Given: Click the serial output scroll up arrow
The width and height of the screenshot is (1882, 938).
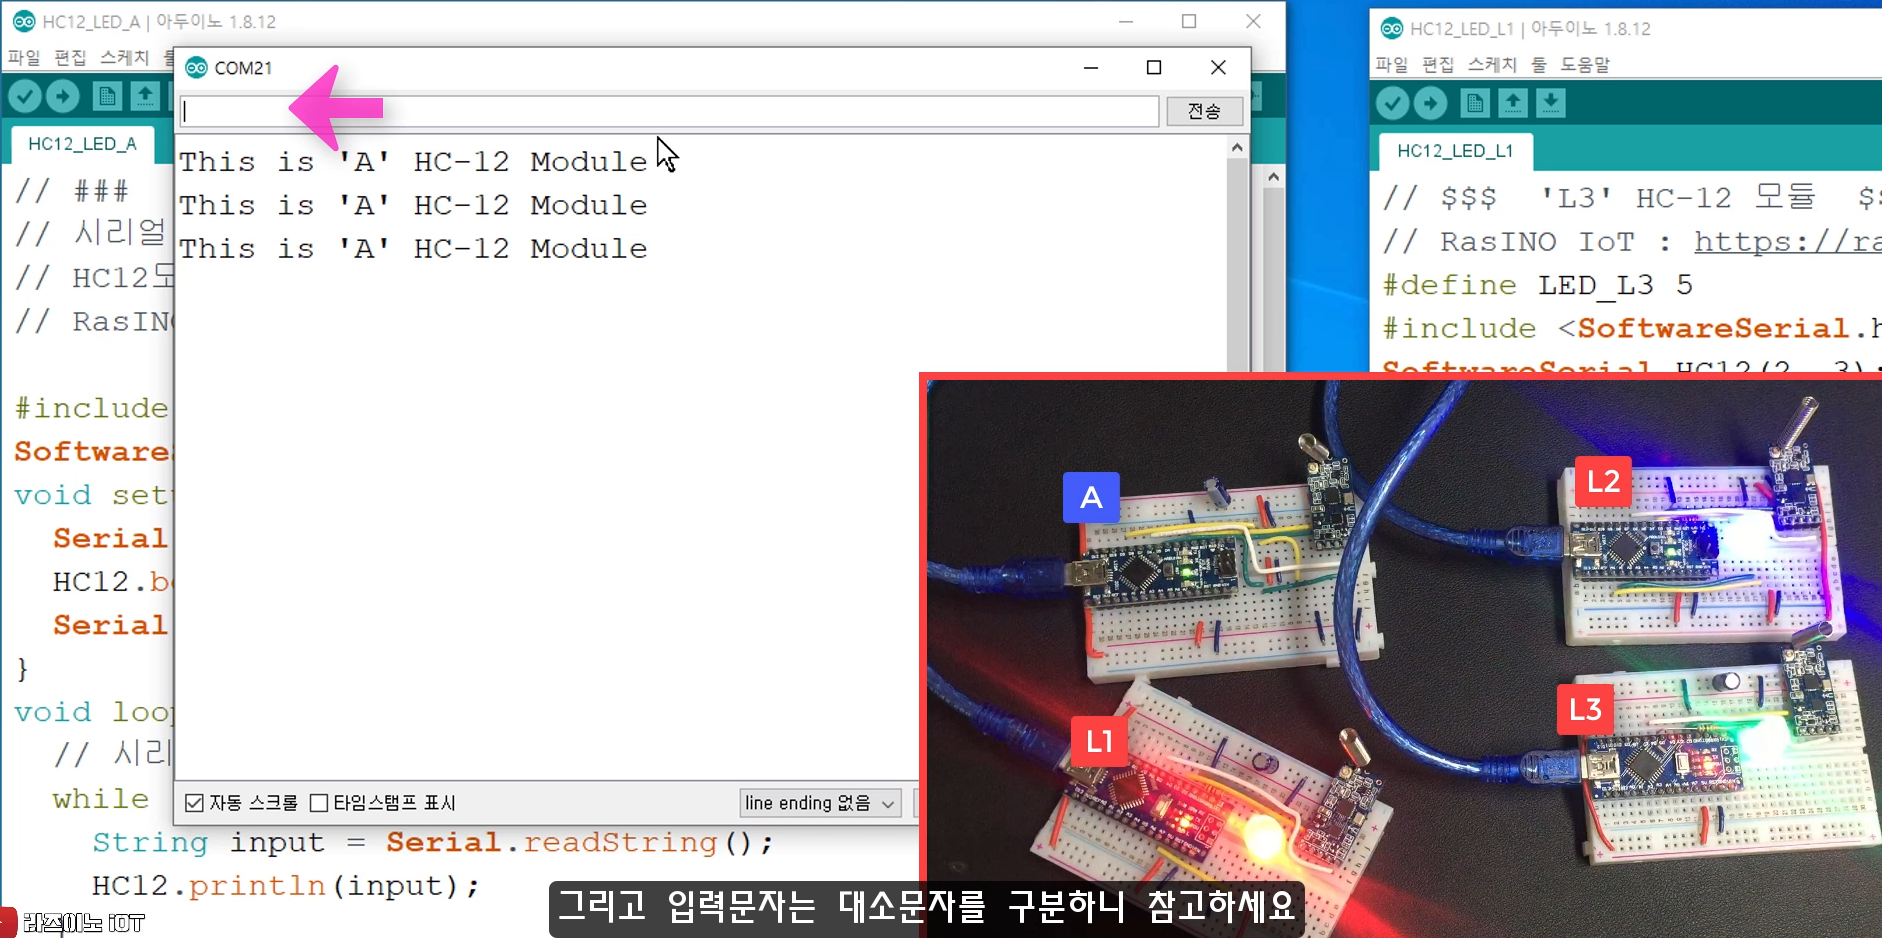Looking at the screenshot, I should [x=1237, y=148].
